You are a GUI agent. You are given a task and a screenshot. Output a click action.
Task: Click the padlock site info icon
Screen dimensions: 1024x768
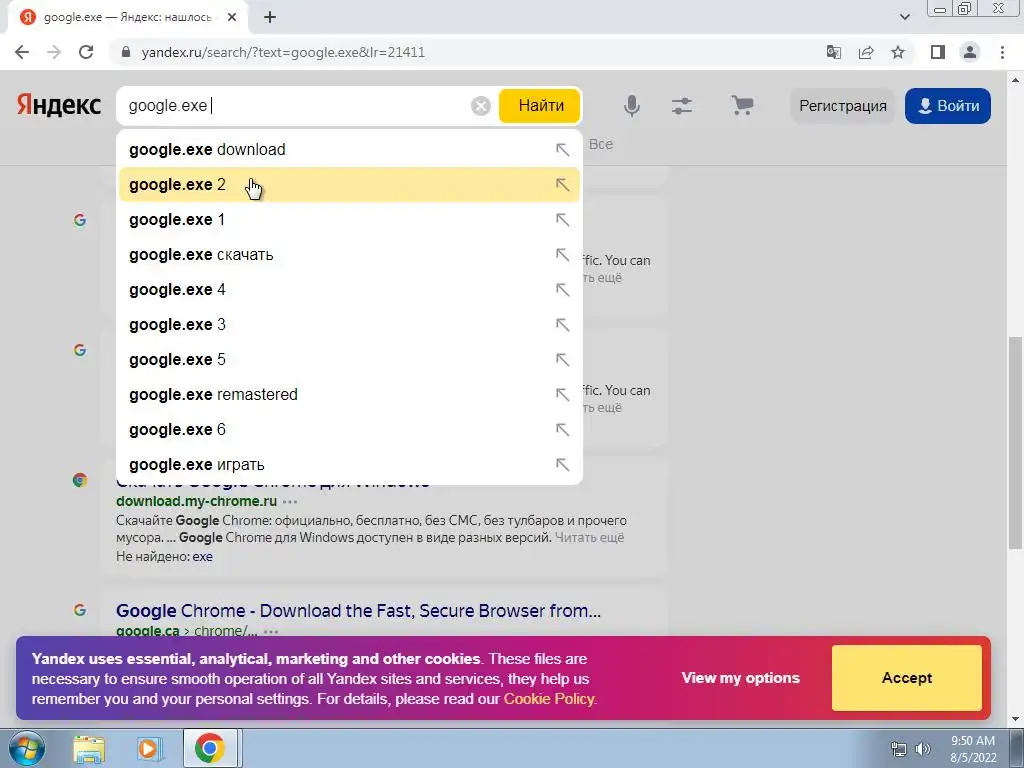(x=126, y=52)
